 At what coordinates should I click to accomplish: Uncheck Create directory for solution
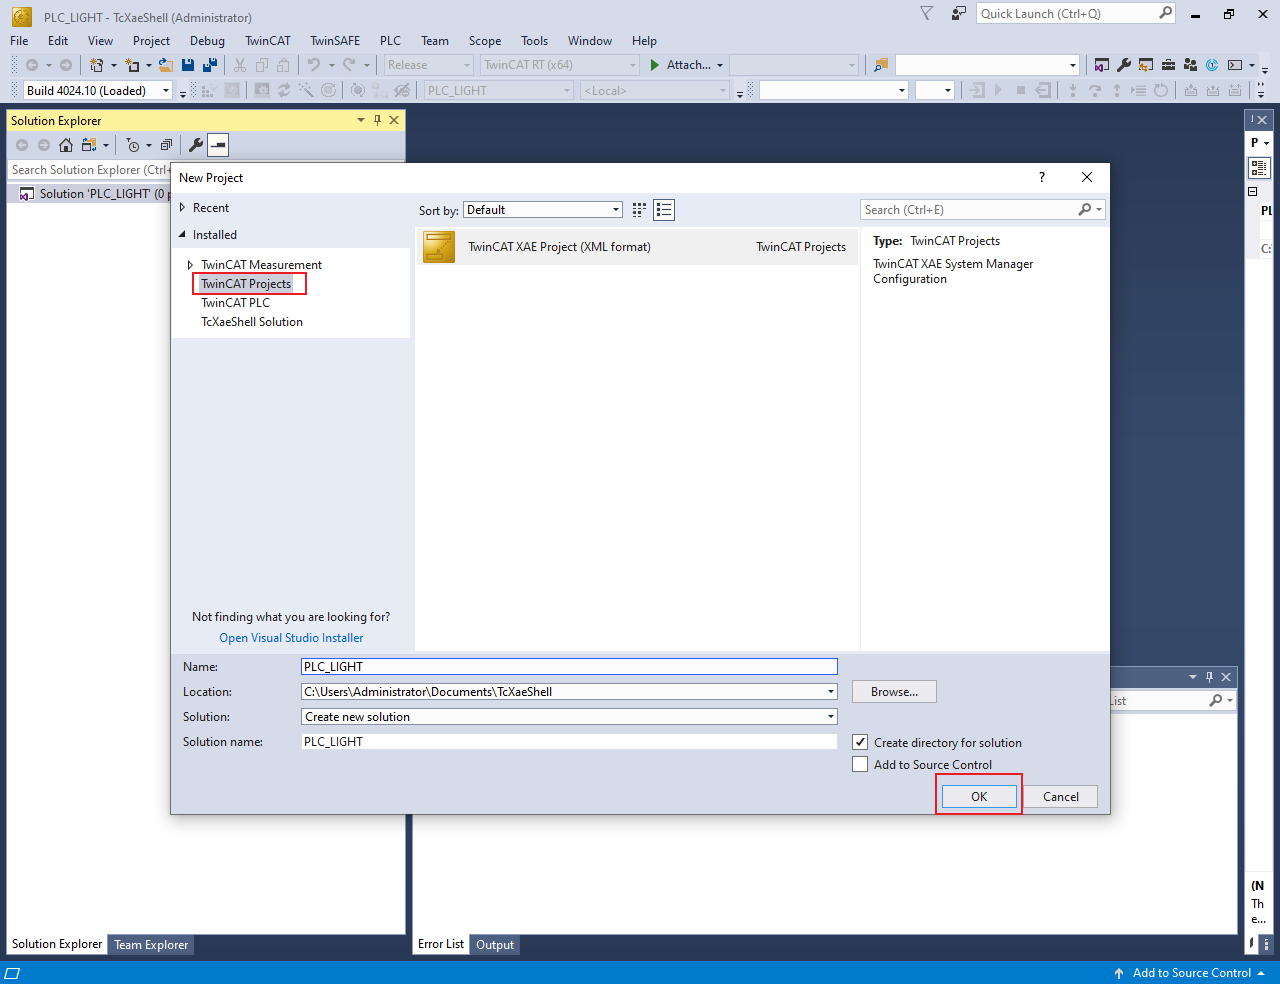pyautogui.click(x=860, y=742)
